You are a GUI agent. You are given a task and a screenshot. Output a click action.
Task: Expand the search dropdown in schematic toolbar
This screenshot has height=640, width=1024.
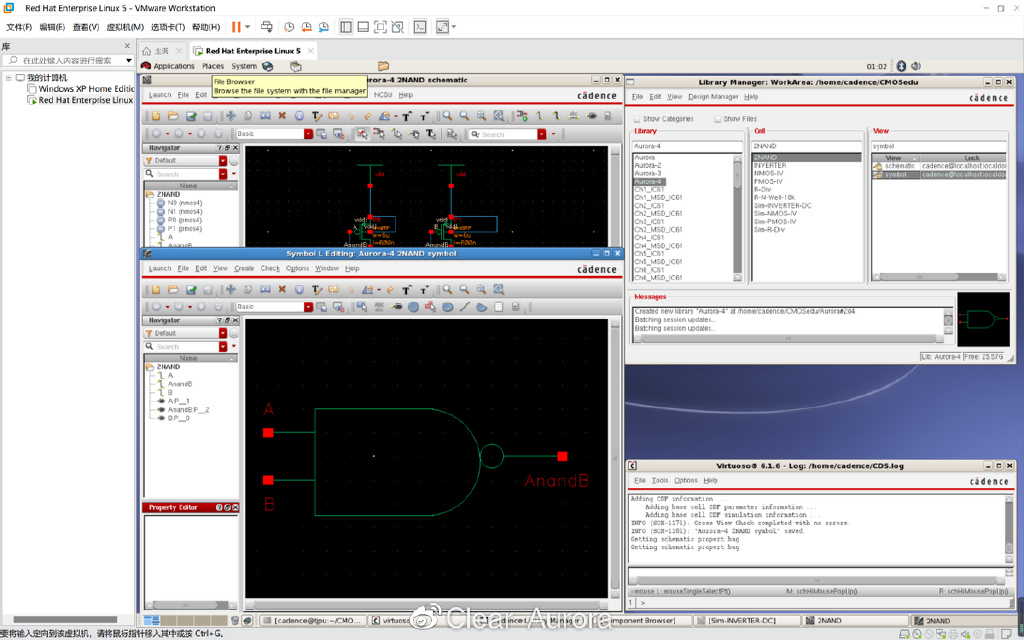tap(541, 134)
